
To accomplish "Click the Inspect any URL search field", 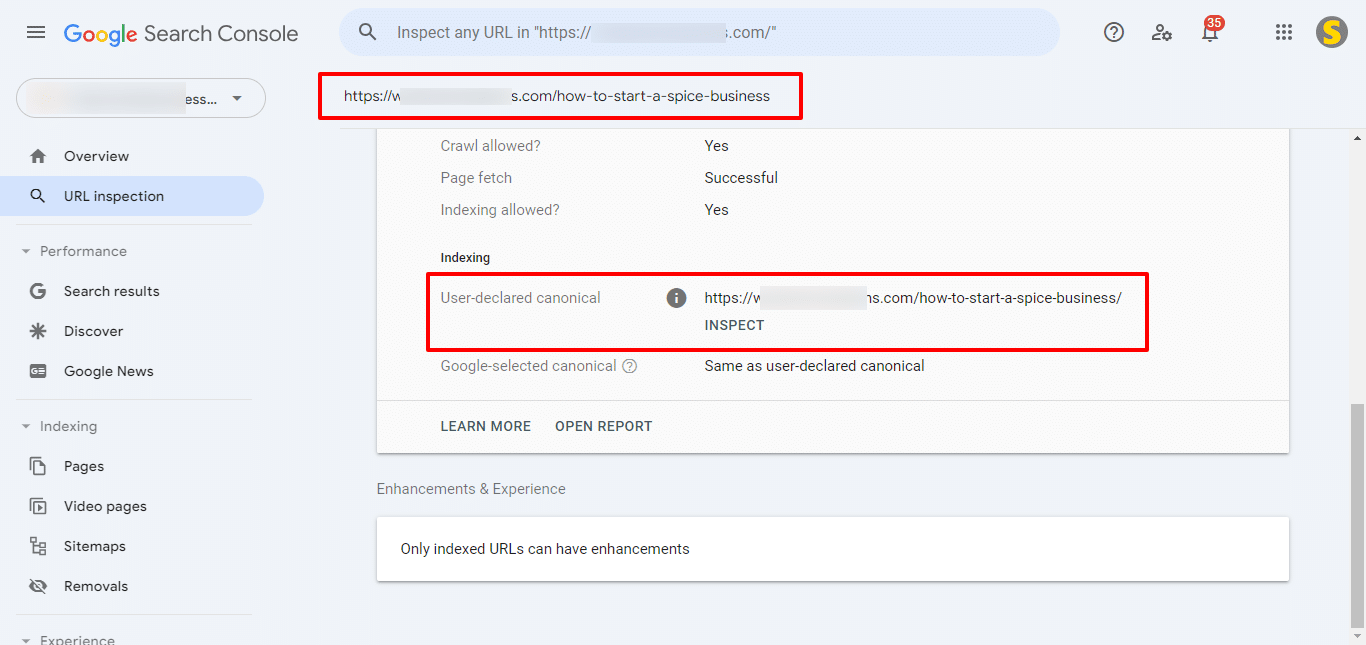I will [699, 32].
